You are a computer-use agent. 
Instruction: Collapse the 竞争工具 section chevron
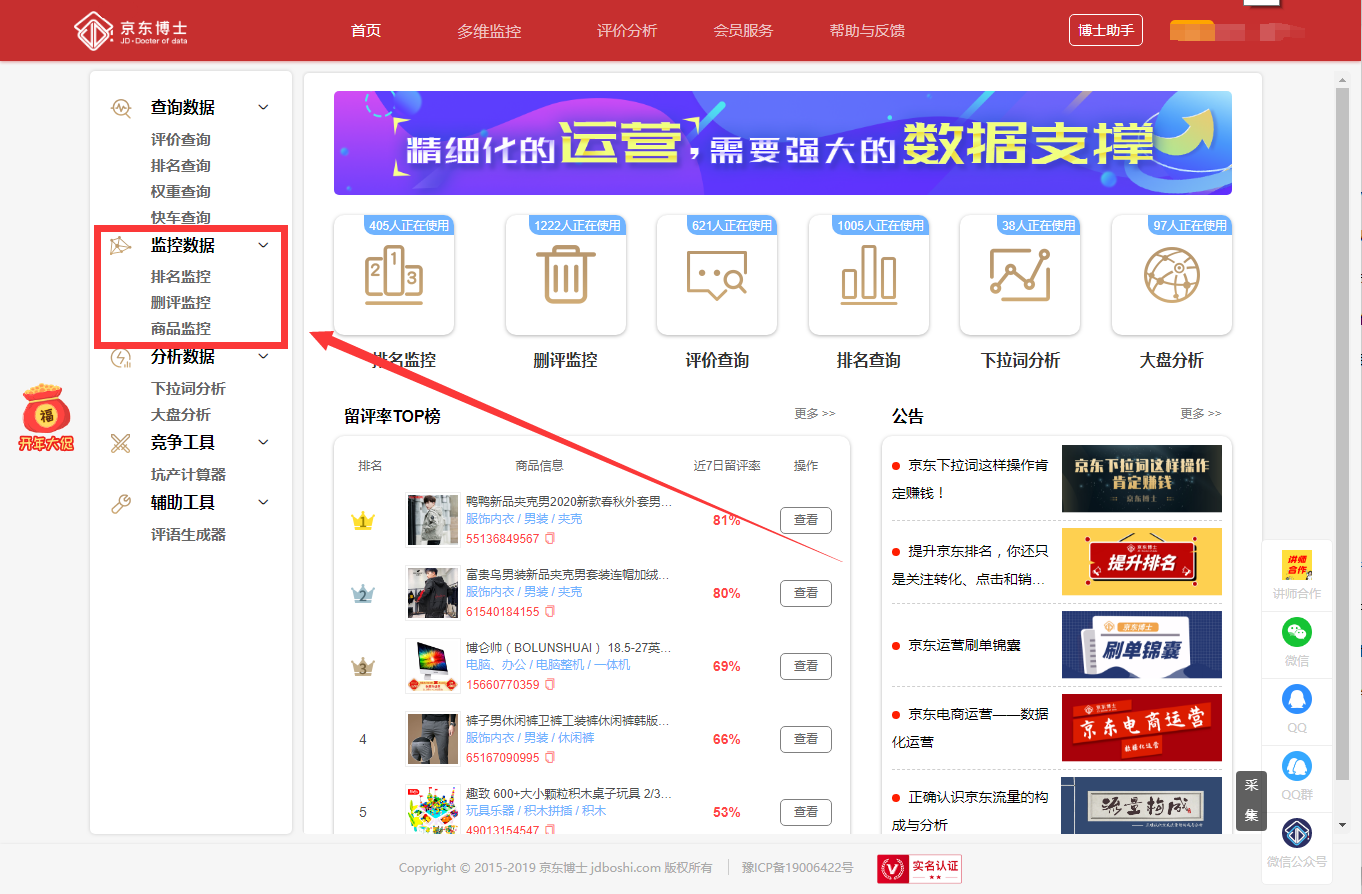[x=263, y=442]
